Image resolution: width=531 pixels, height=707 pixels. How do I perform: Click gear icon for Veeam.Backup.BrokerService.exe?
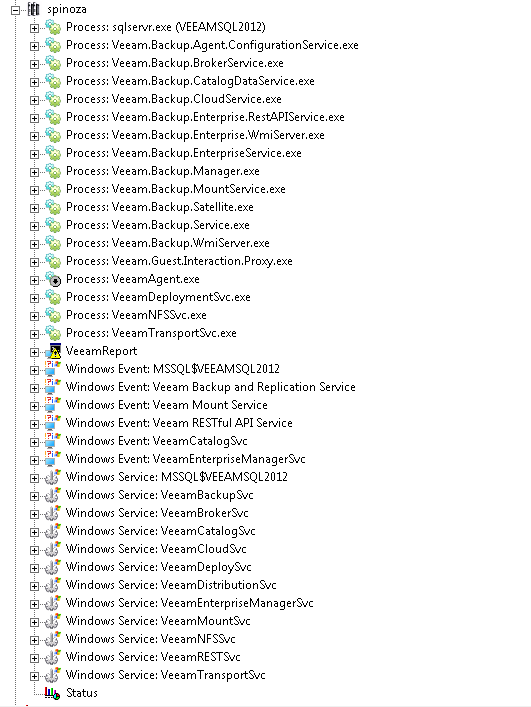pyautogui.click(x=53, y=63)
